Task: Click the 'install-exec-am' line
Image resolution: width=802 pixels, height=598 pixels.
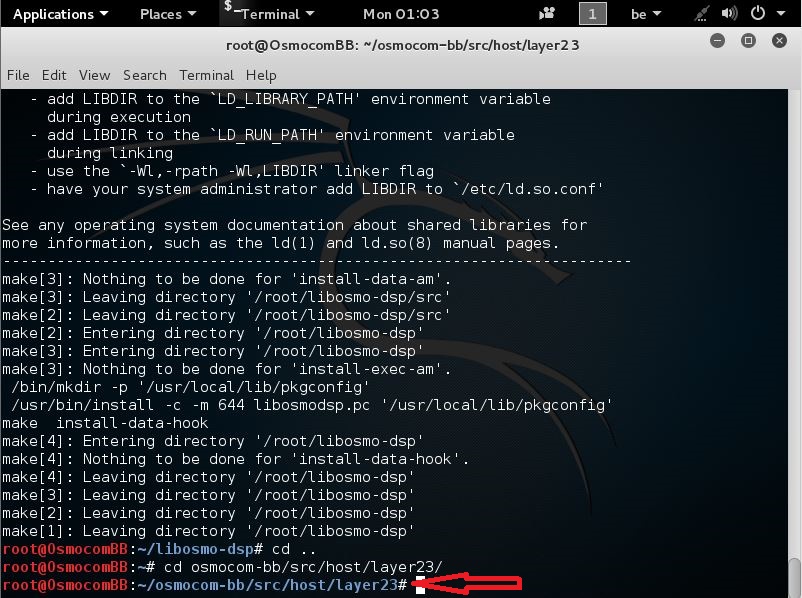Action: pyautogui.click(x=227, y=369)
